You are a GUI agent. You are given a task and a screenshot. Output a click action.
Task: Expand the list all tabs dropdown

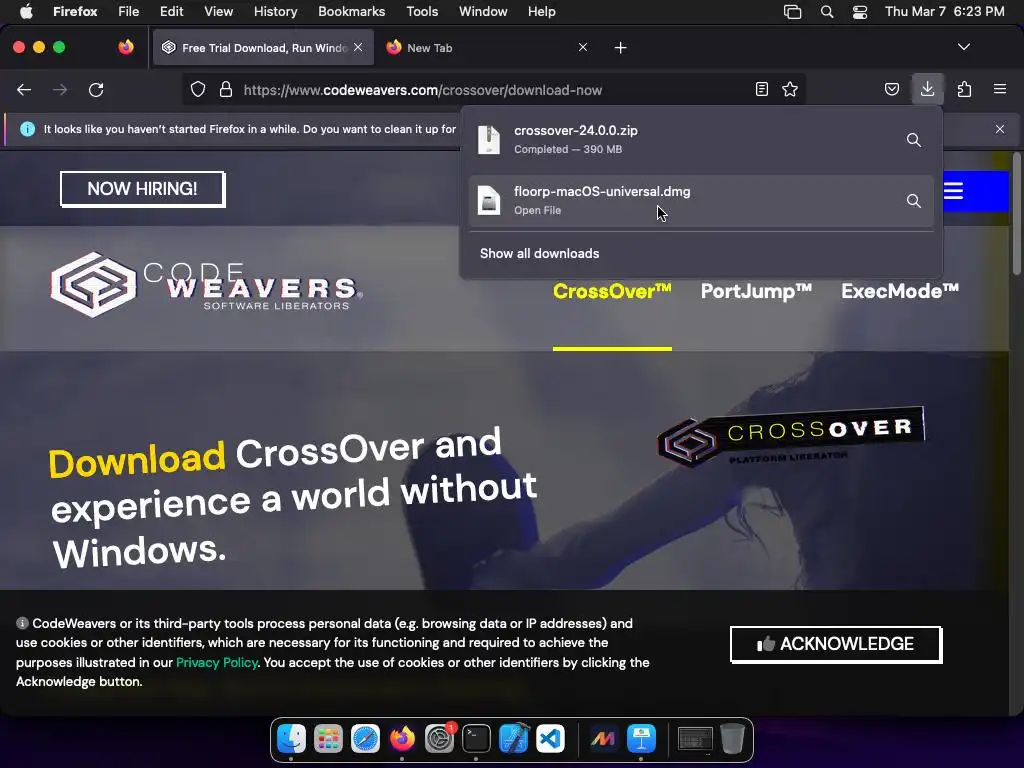[x=964, y=47]
